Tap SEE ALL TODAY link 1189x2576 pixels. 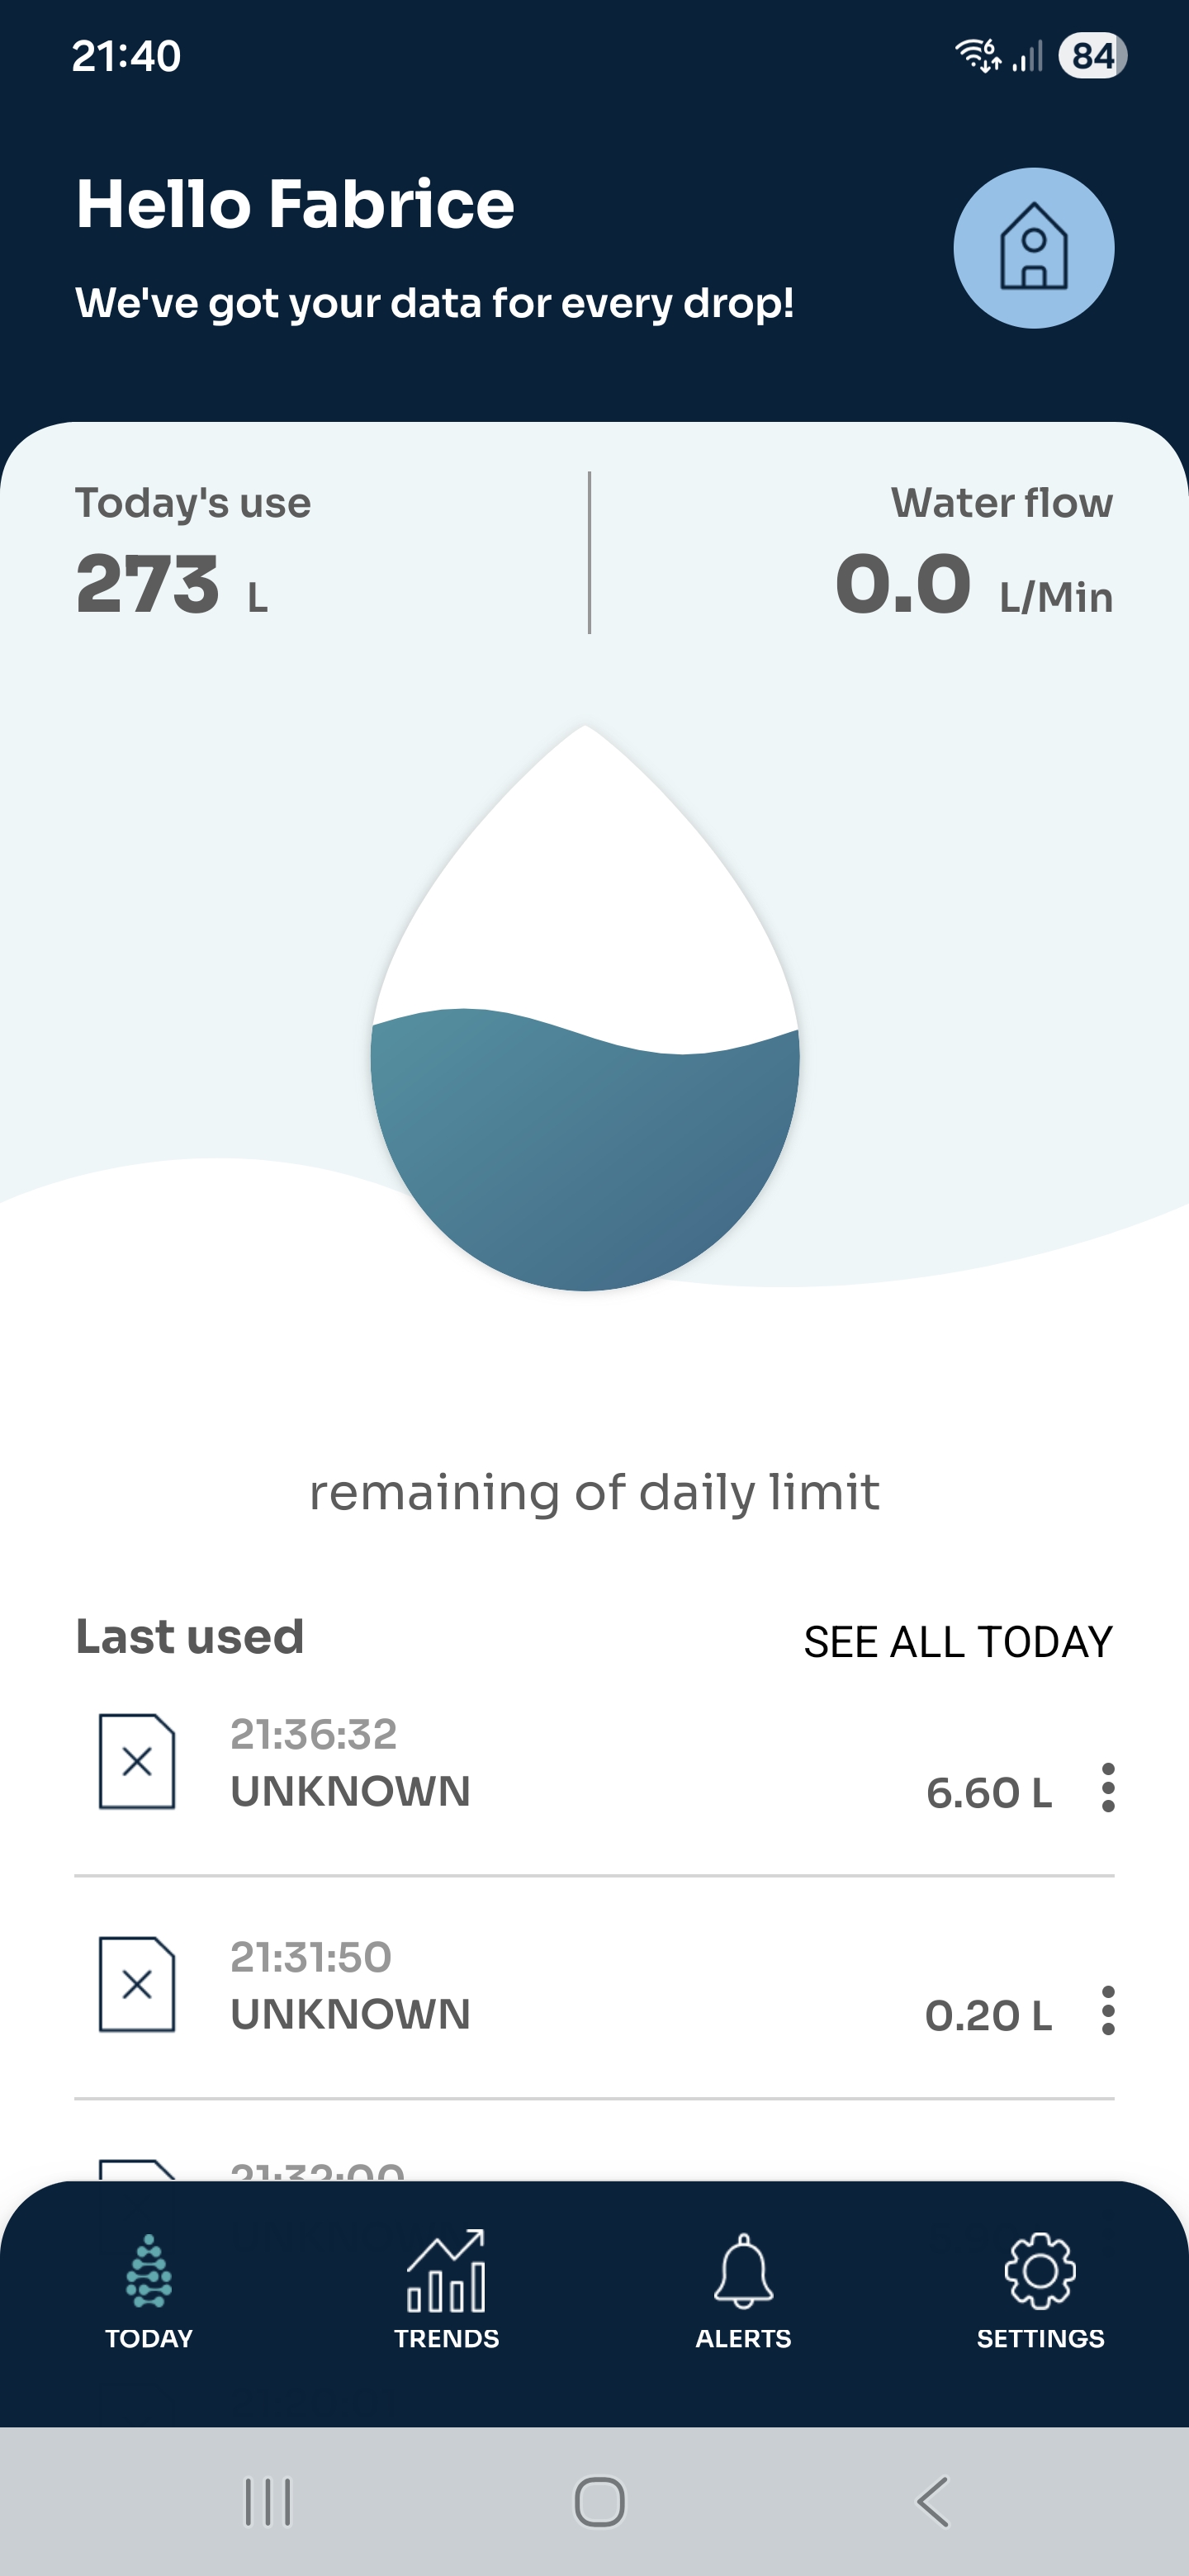(x=957, y=1642)
